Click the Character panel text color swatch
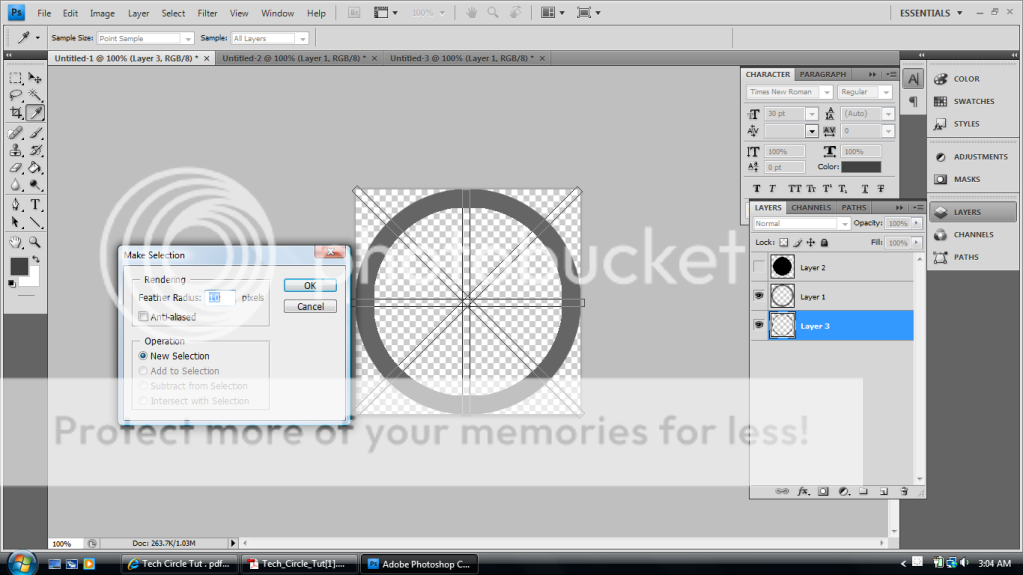This screenshot has height=575, width=1023. tap(861, 167)
